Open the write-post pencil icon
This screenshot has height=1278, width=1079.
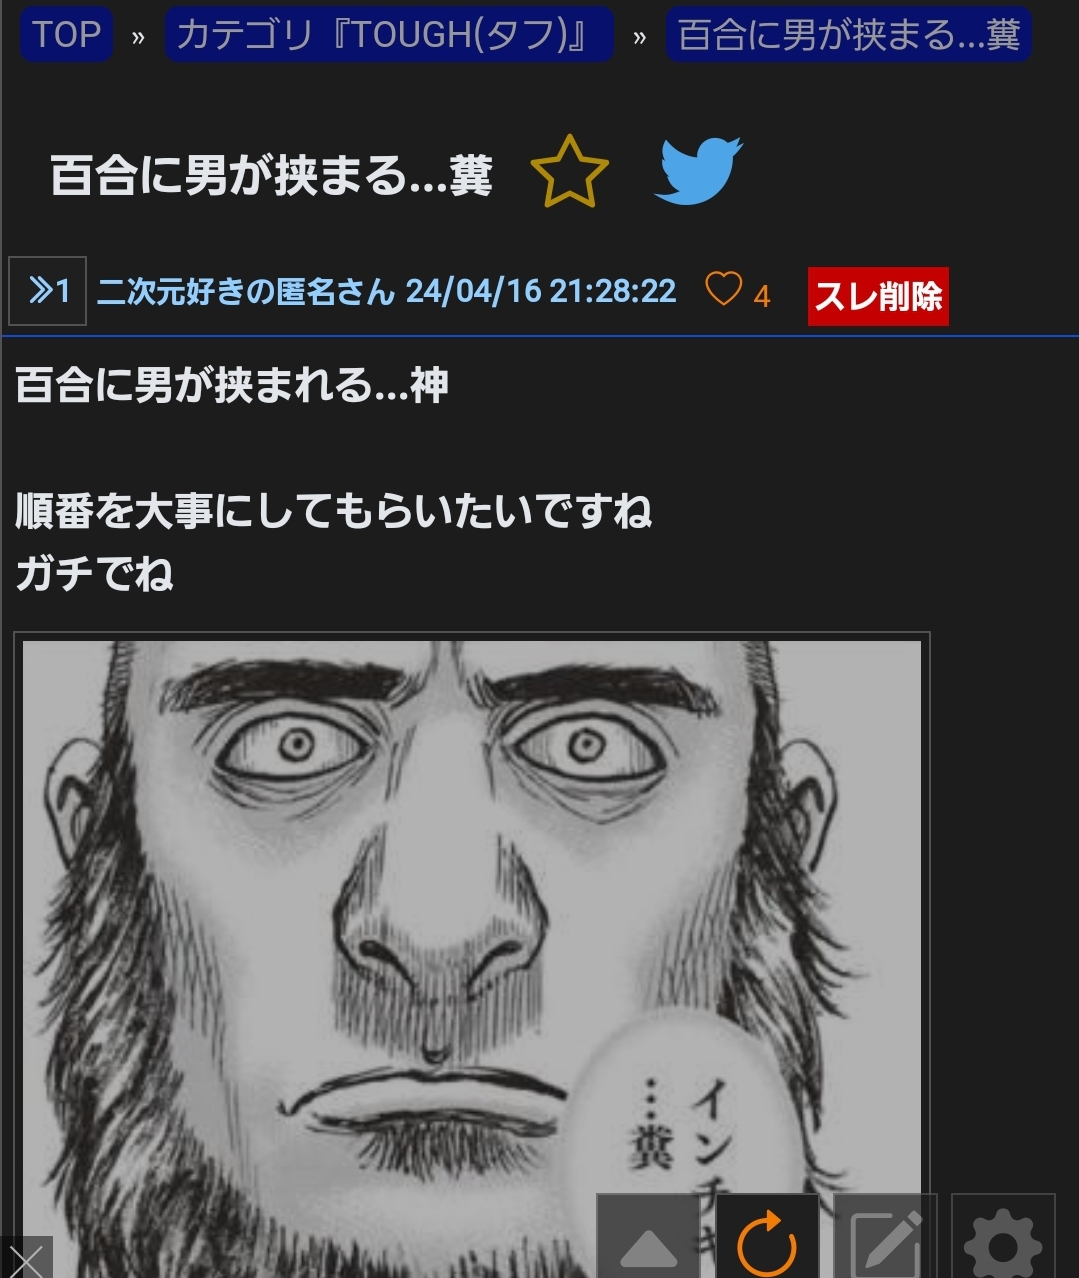point(885,1238)
